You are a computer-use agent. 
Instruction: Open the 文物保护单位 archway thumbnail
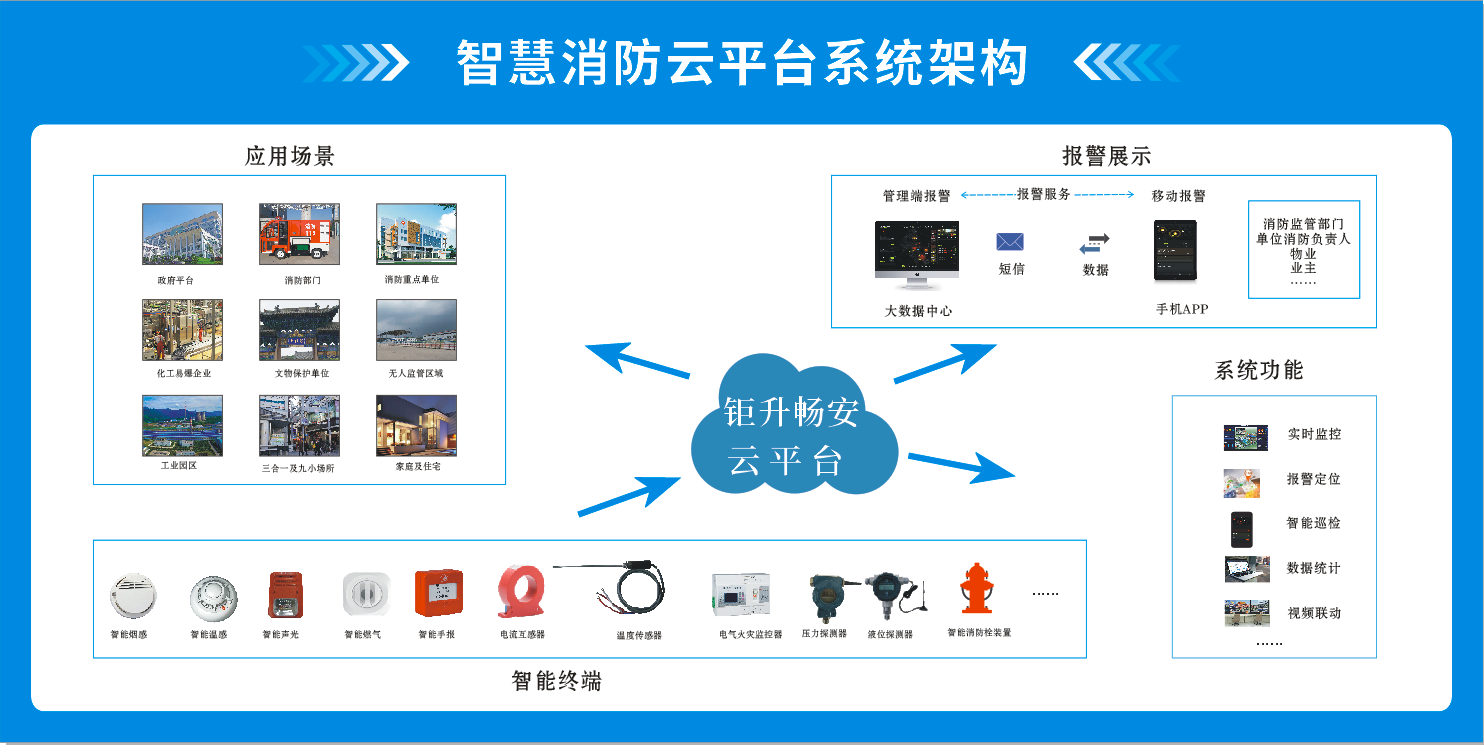(299, 330)
